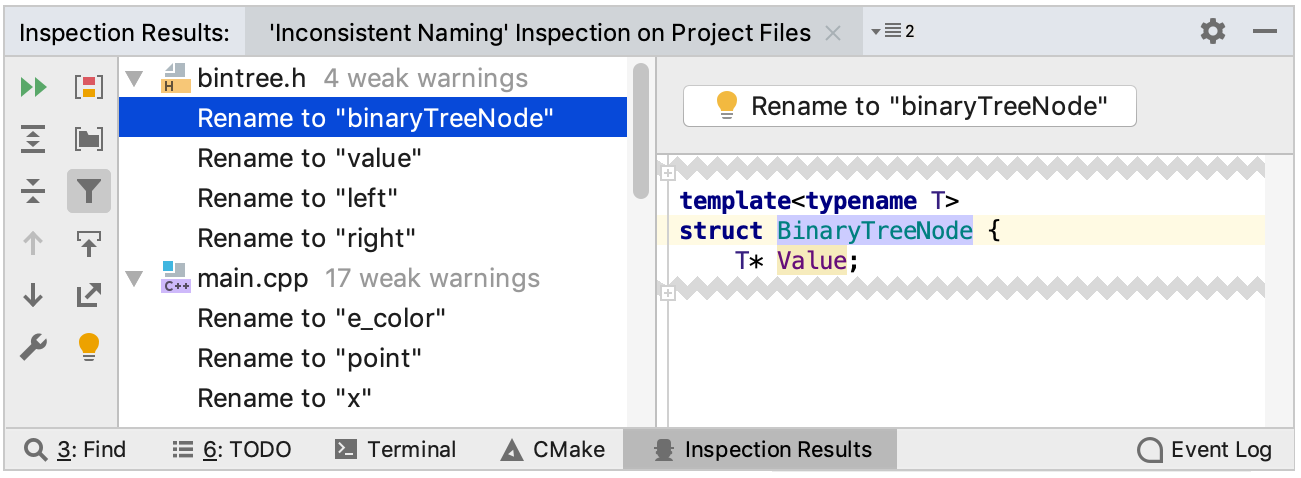Click the Expand All icon
The image size is (1301, 478).
[34, 139]
